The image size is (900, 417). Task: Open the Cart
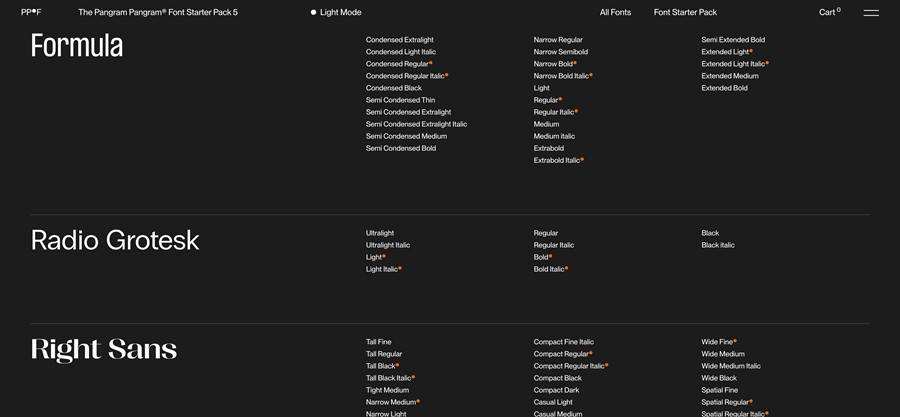(x=829, y=12)
